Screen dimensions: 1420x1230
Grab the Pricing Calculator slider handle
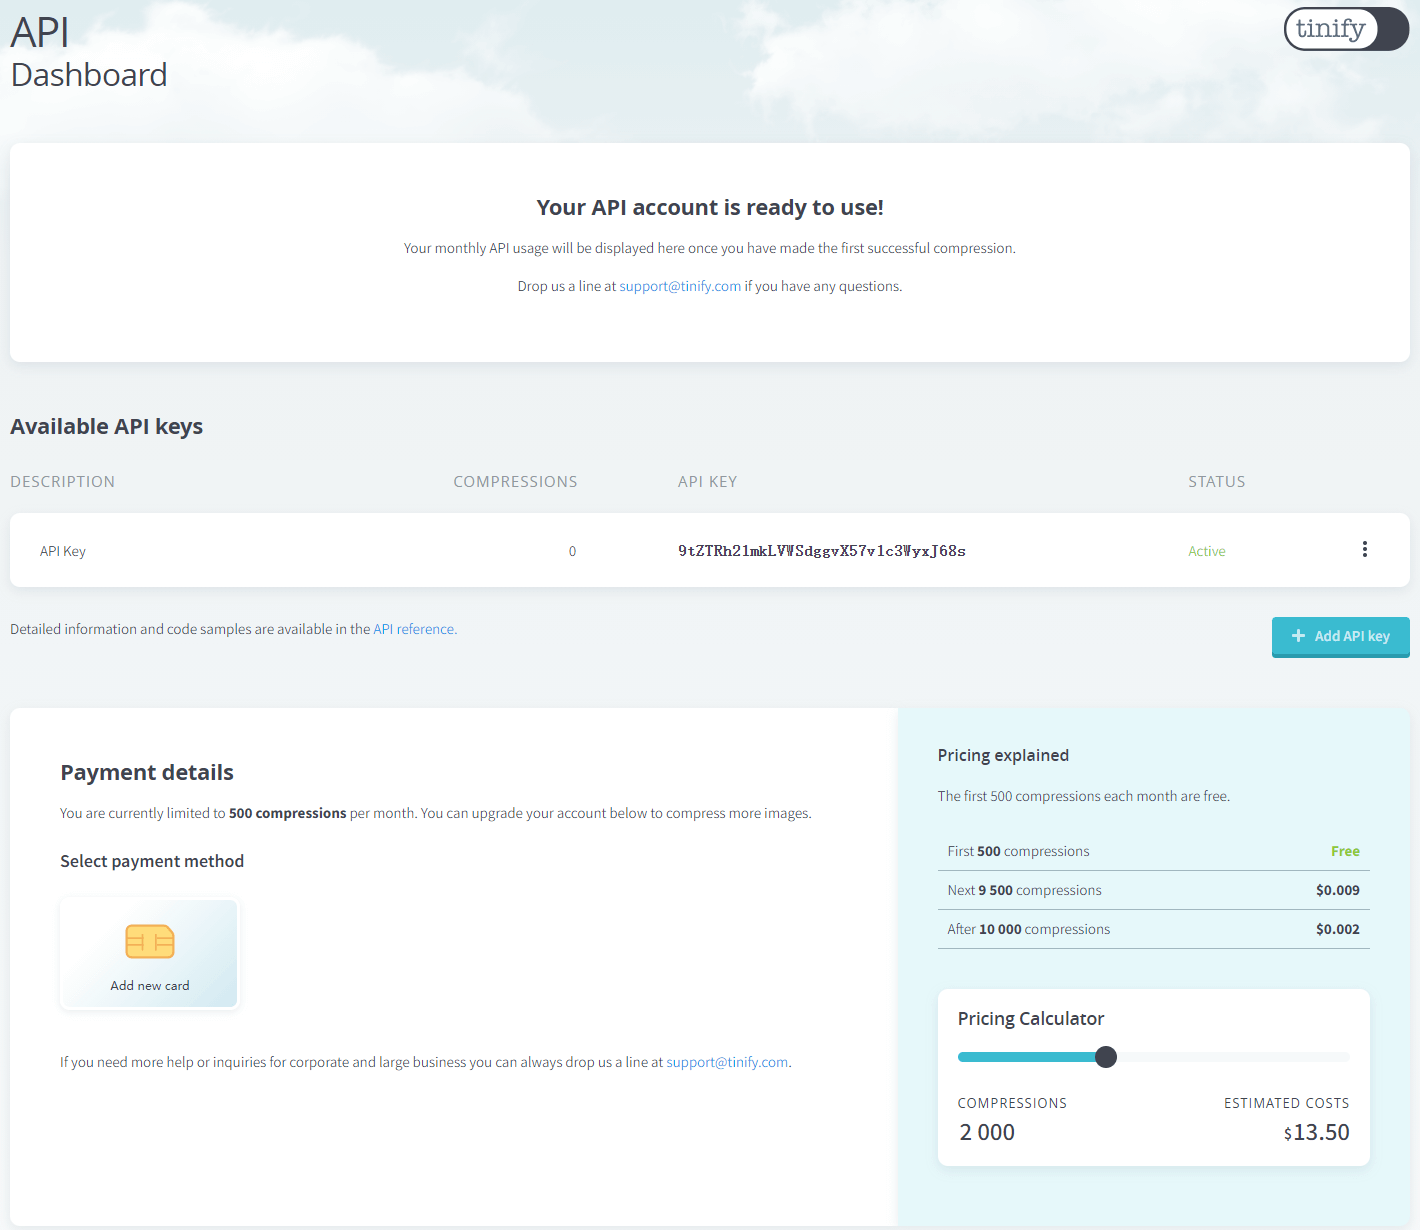(1105, 1057)
